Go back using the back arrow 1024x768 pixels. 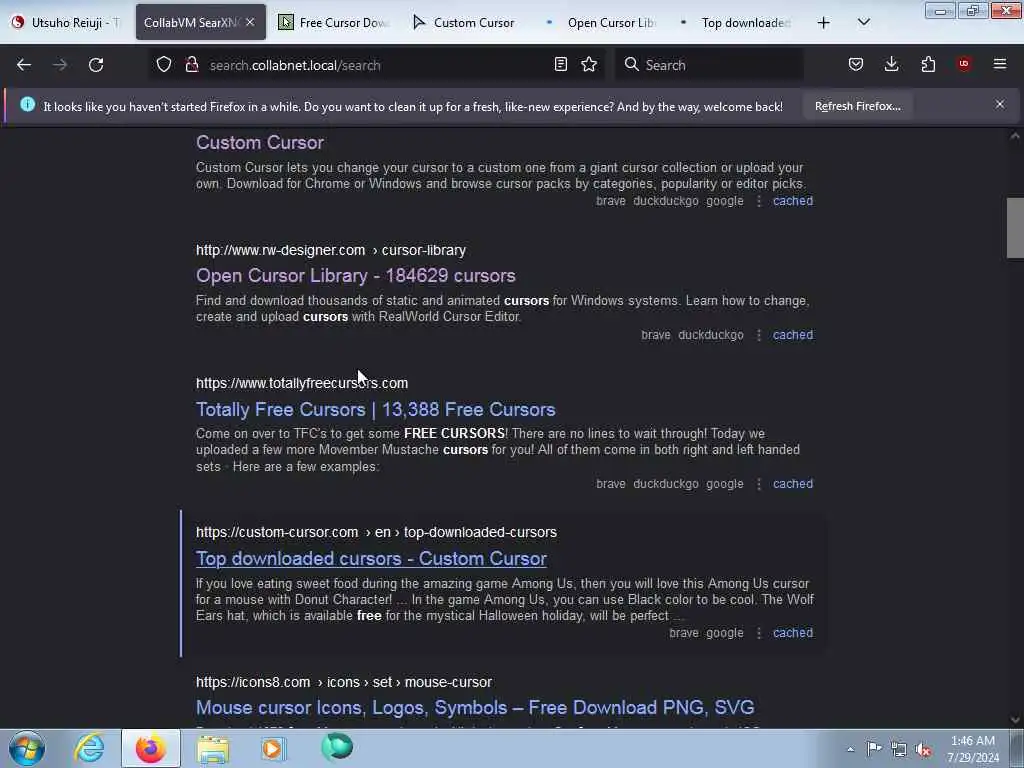coord(24,65)
